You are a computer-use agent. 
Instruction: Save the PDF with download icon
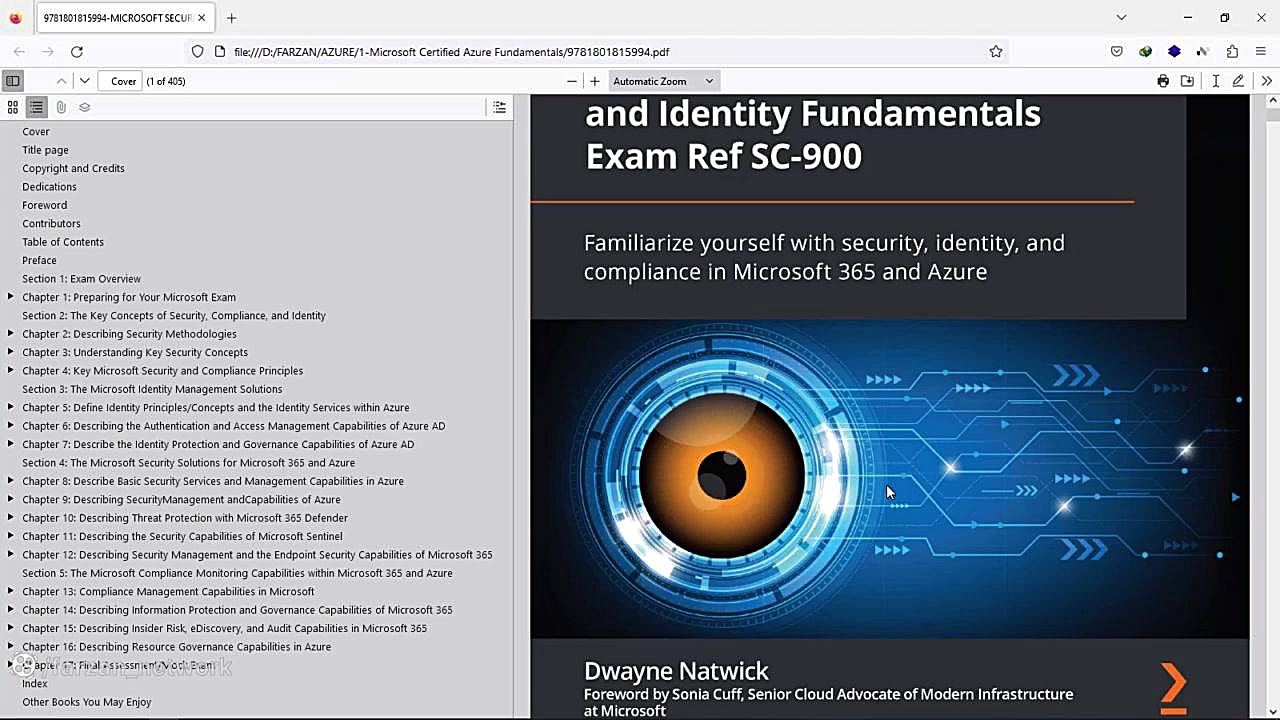coord(1187,81)
